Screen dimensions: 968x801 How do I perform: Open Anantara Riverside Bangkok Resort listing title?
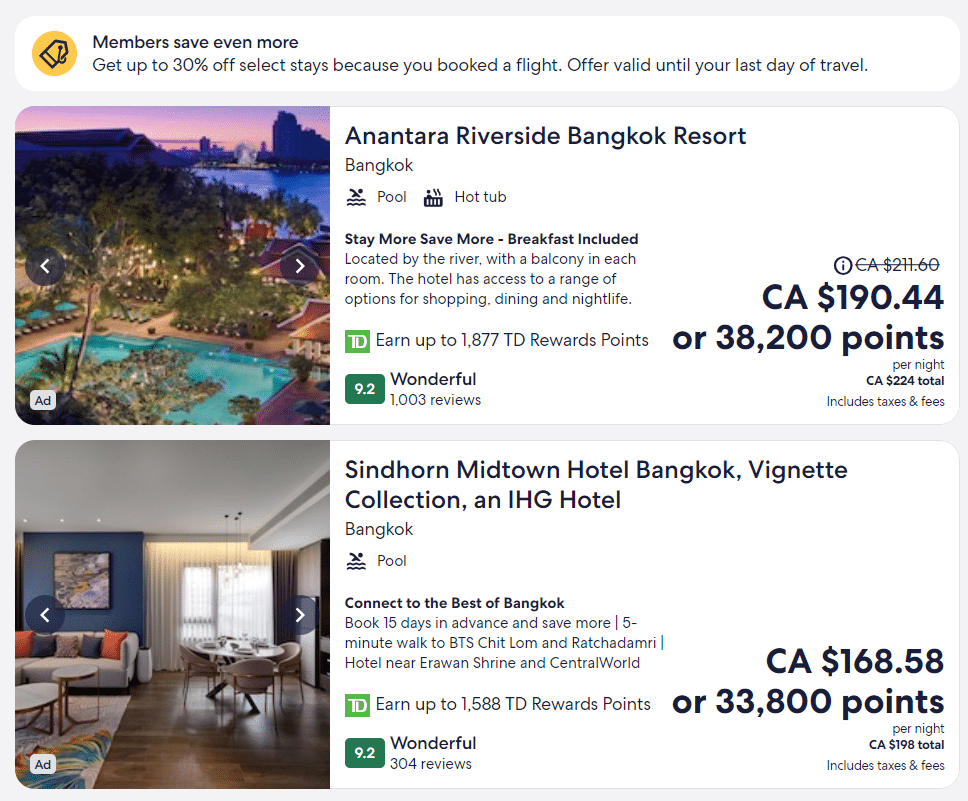pos(545,136)
